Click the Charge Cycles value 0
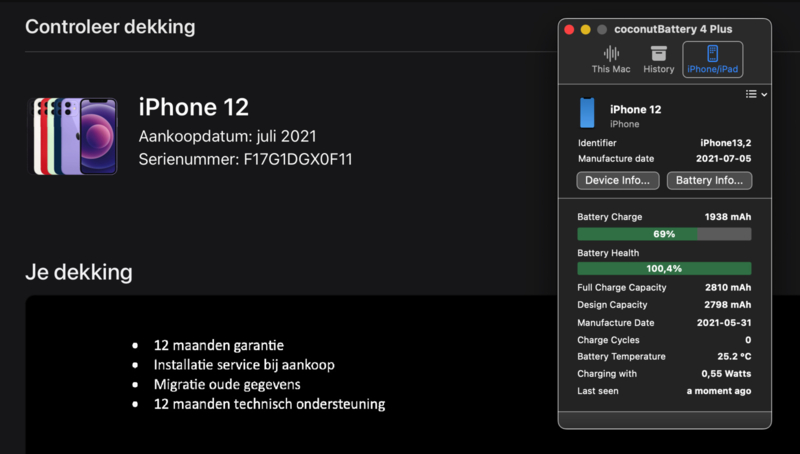The image size is (800, 454). click(x=748, y=340)
